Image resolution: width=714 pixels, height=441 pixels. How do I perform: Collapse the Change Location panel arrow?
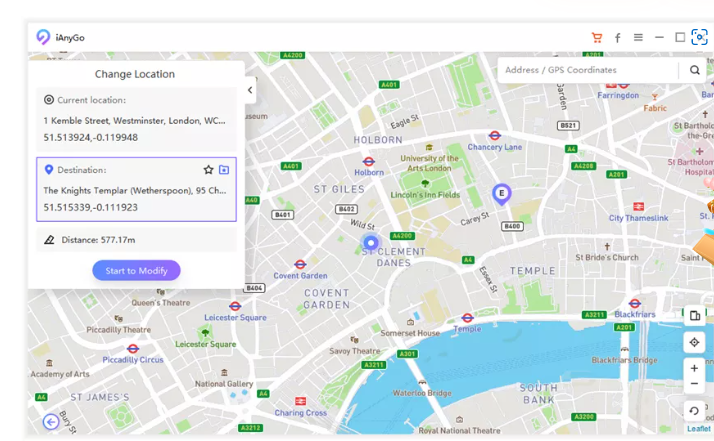tap(250, 90)
